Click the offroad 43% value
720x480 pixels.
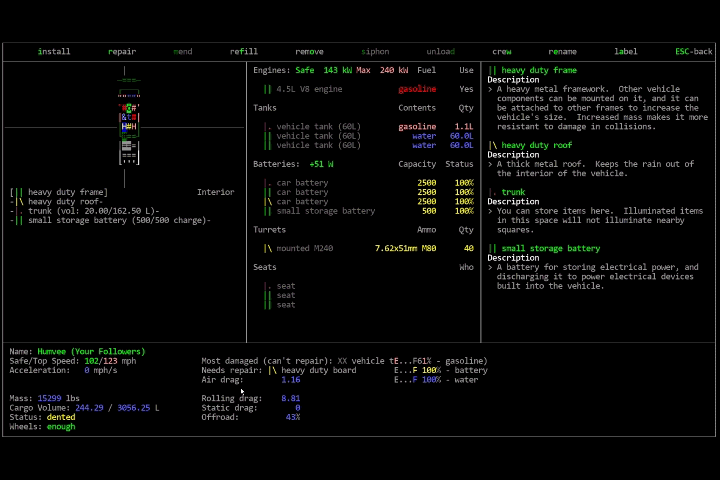[292, 417]
